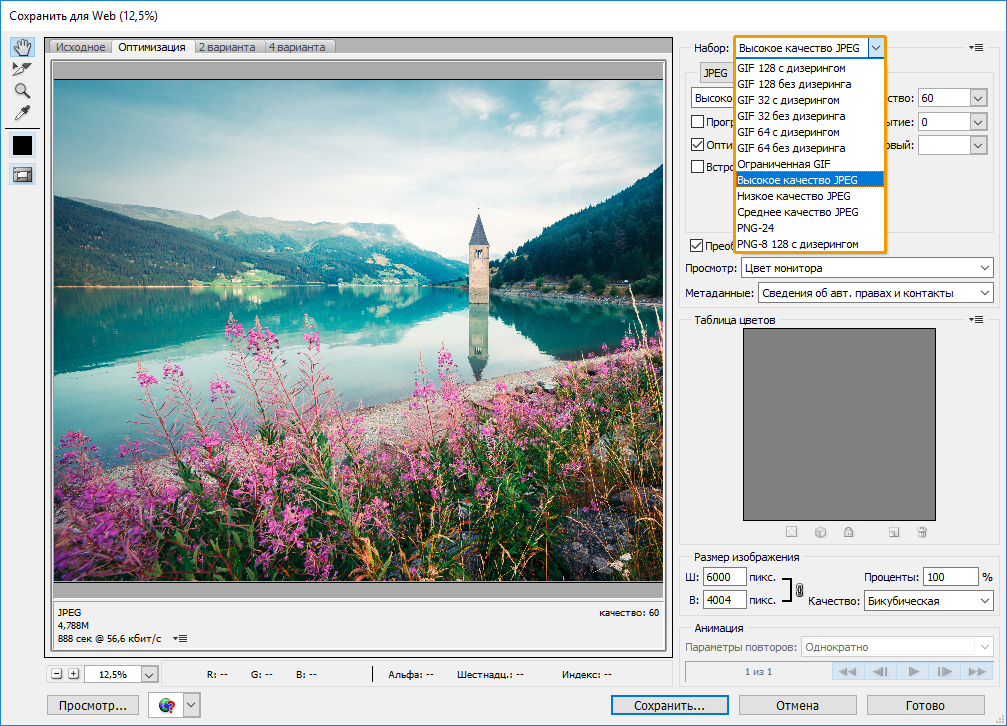Click the 'Просмотр...' button
Screen dimensions: 1007x726
pyautogui.click(x=93, y=705)
